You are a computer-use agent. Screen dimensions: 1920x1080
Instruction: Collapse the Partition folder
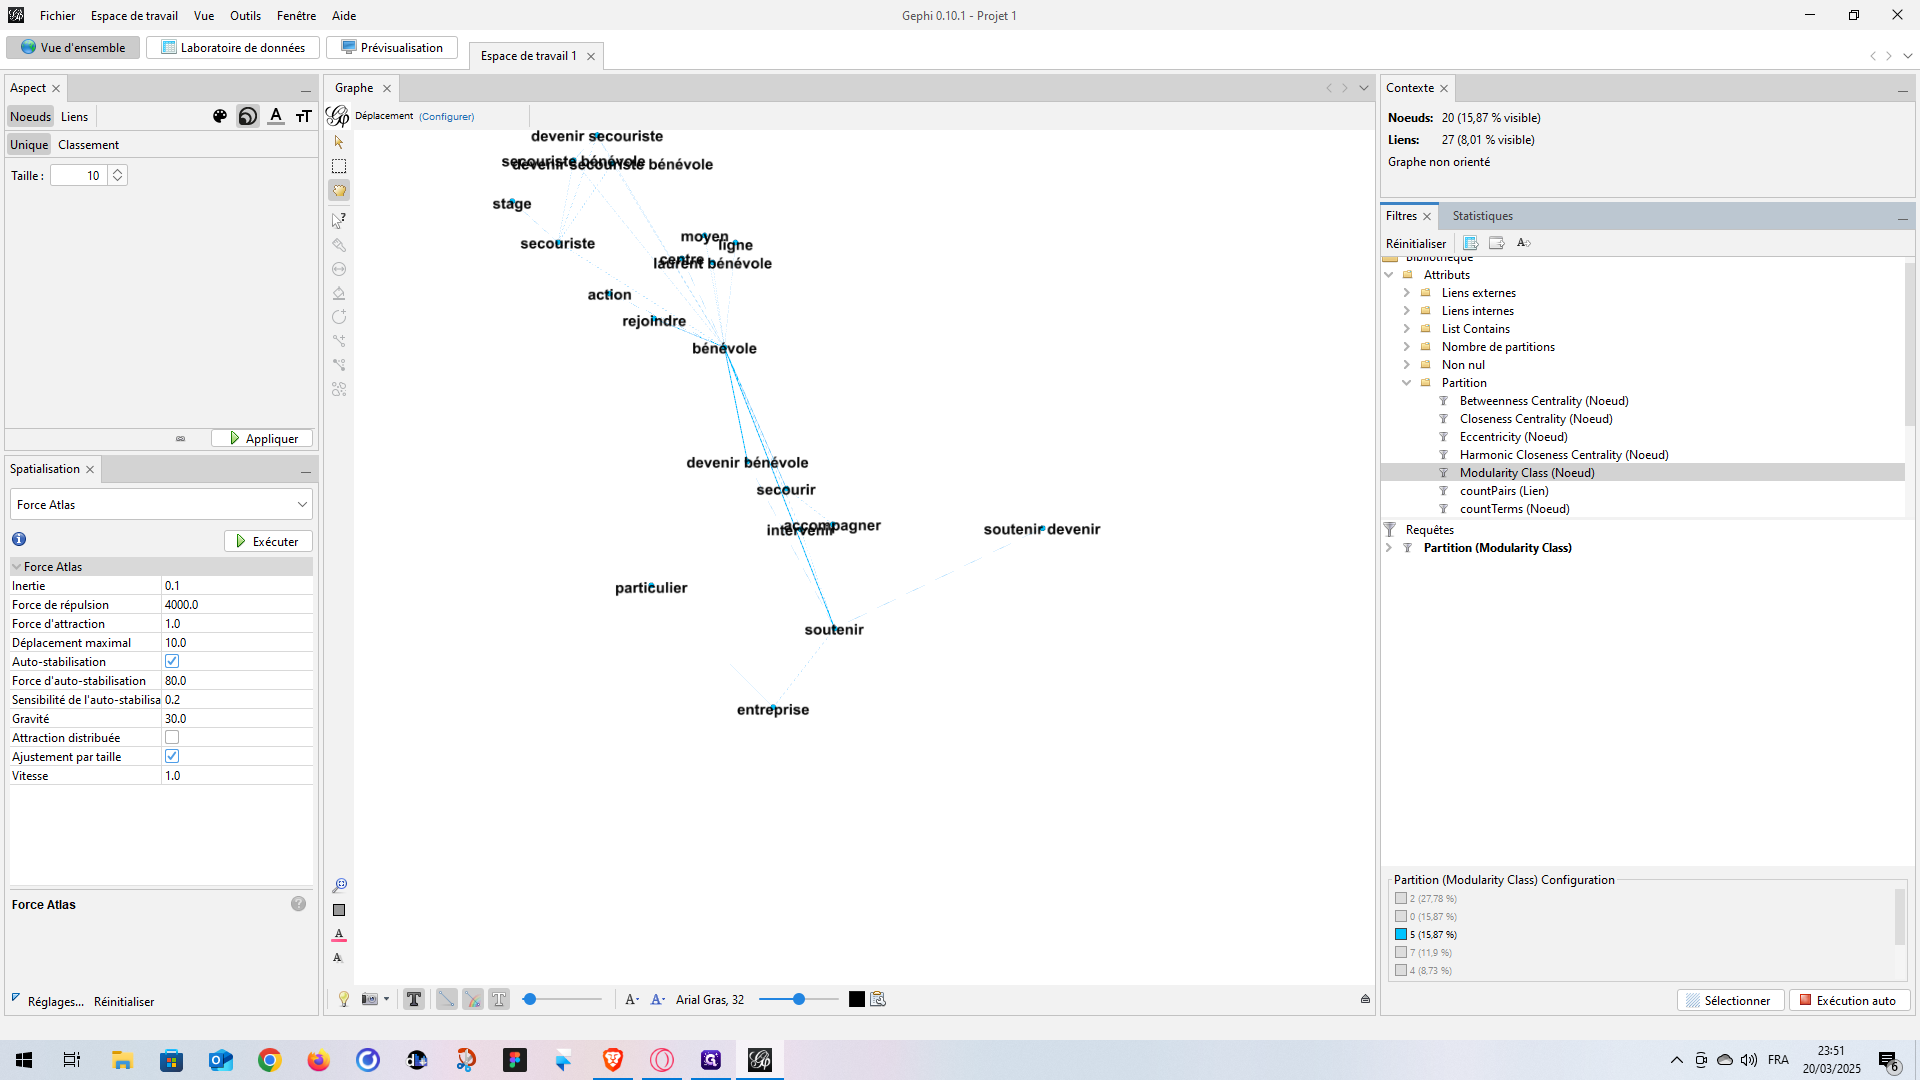tap(1407, 383)
